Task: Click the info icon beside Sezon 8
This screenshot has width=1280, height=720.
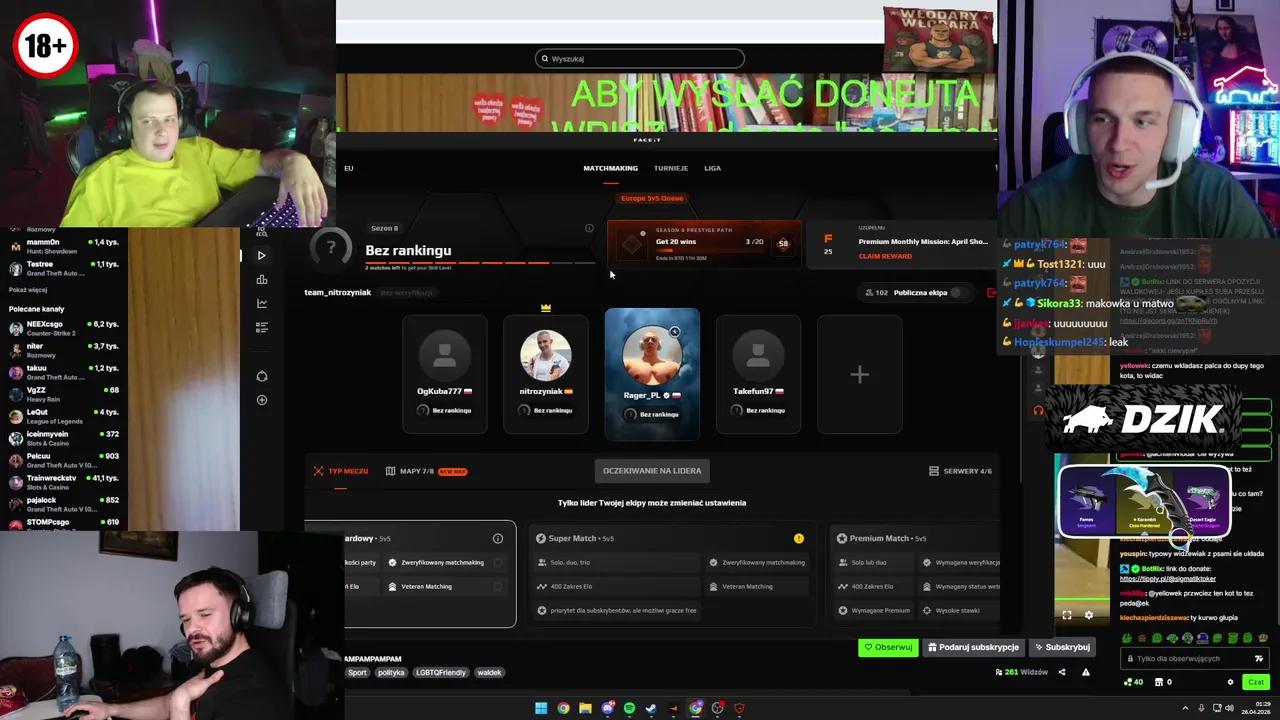Action: (589, 228)
